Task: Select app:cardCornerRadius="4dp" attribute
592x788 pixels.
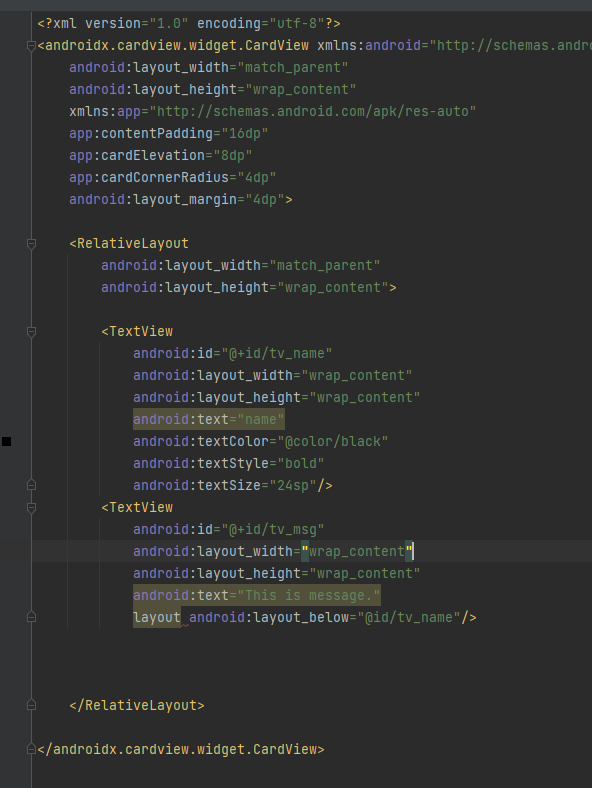Action: click(172, 178)
